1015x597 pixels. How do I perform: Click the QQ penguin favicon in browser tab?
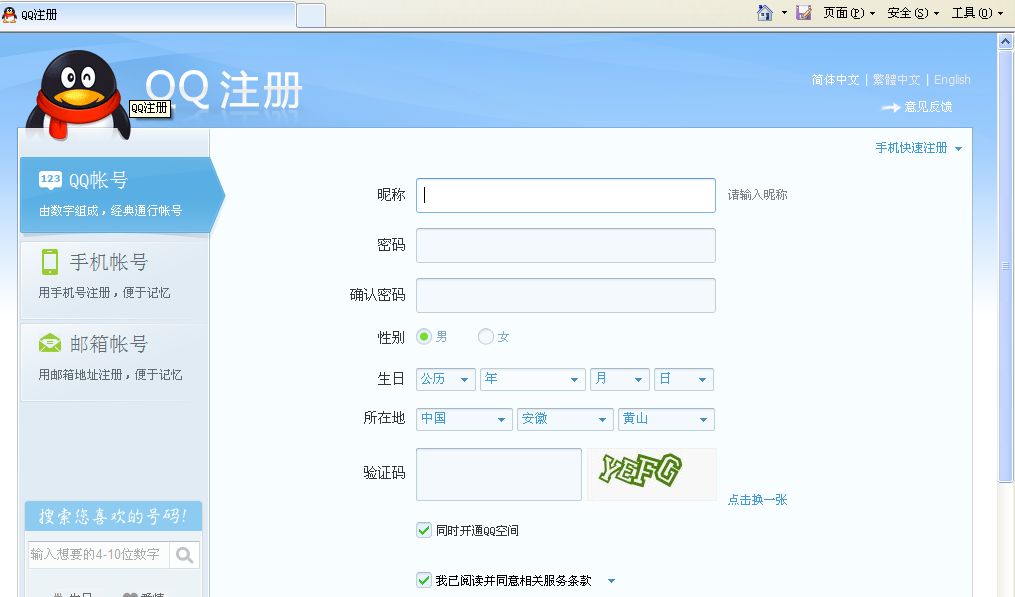(x=9, y=14)
